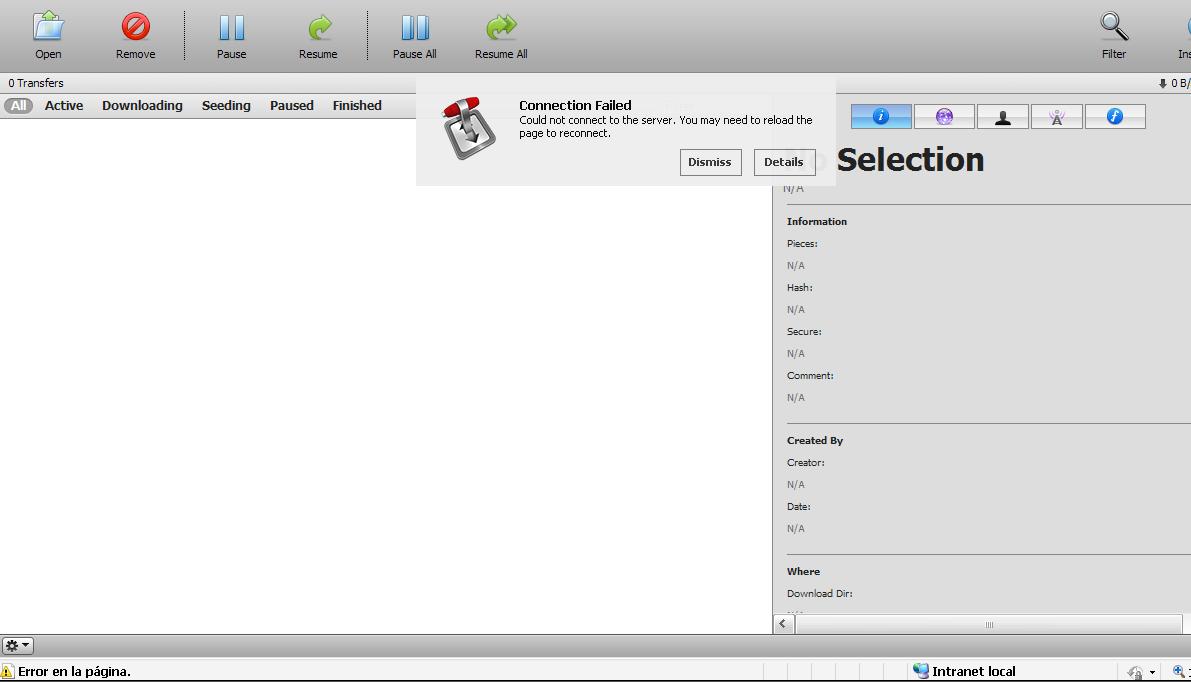
Task: Click the '0 Transfers' count text
Action: coord(36,83)
